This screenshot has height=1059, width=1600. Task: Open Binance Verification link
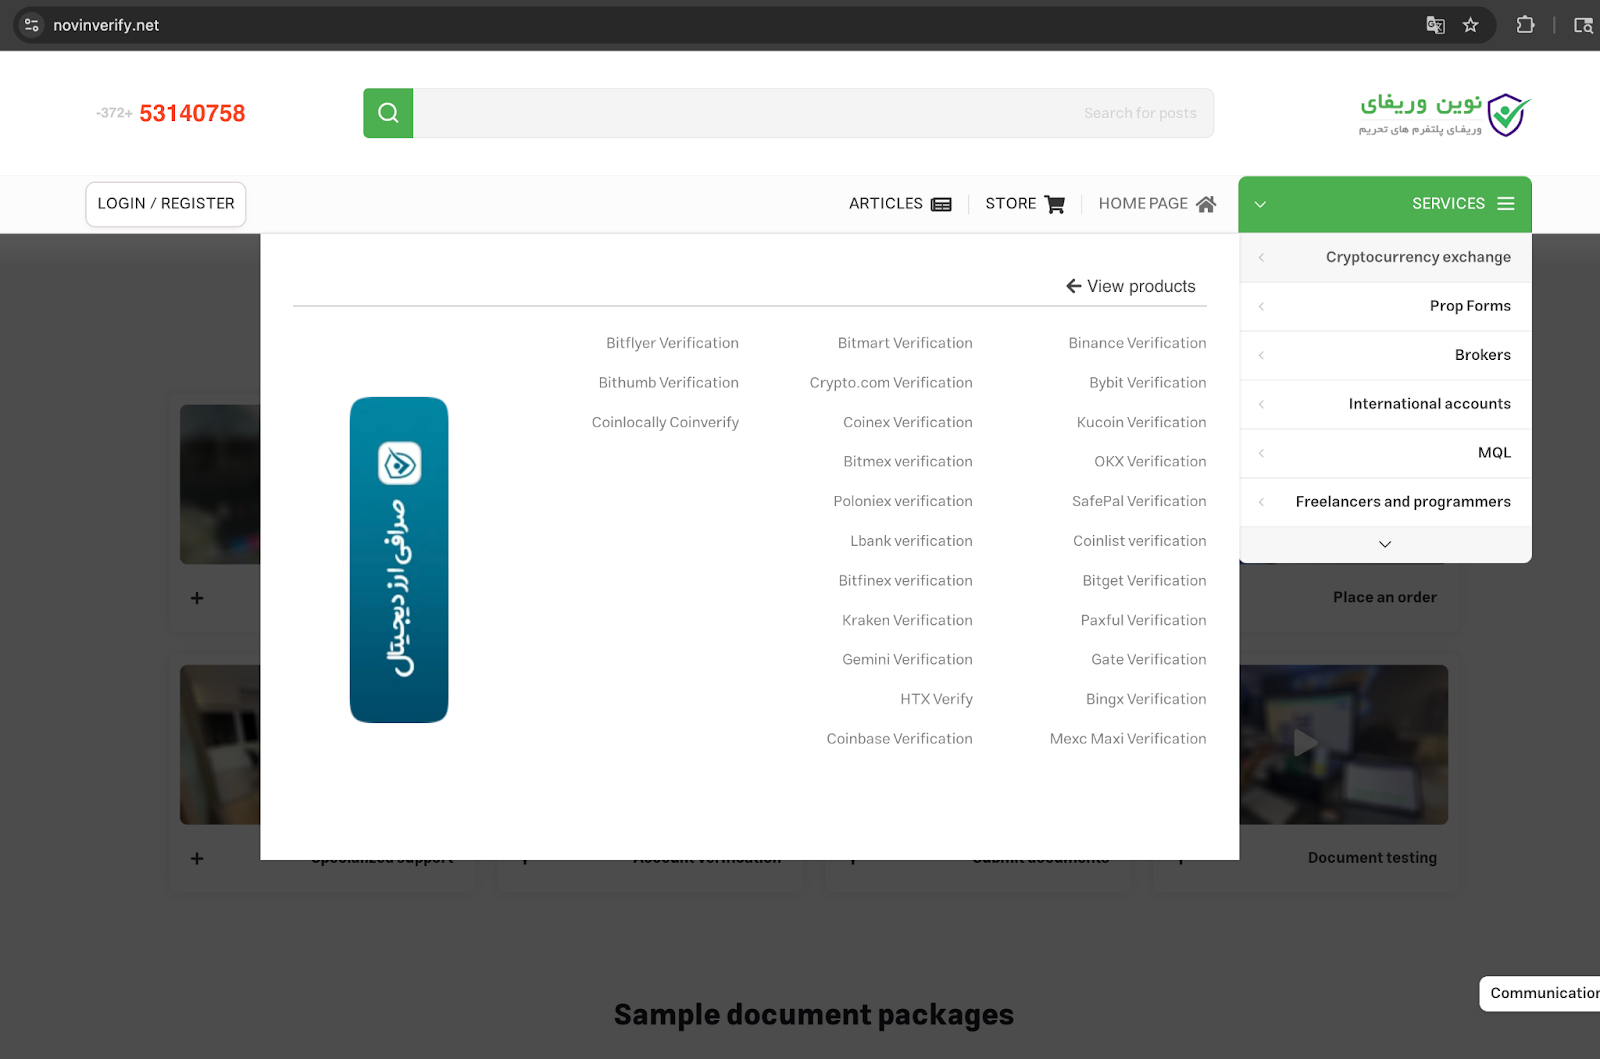click(x=1137, y=343)
